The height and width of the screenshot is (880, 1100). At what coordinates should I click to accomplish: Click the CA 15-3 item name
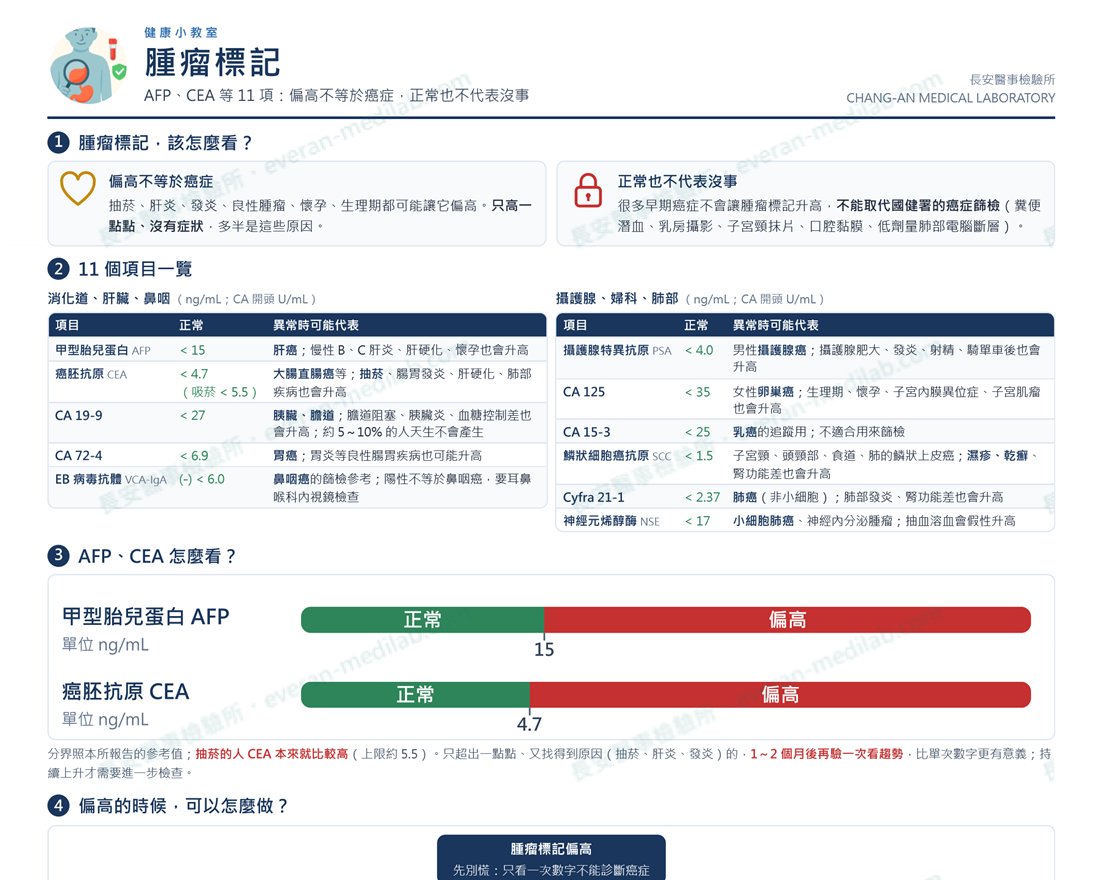pyautogui.click(x=586, y=432)
